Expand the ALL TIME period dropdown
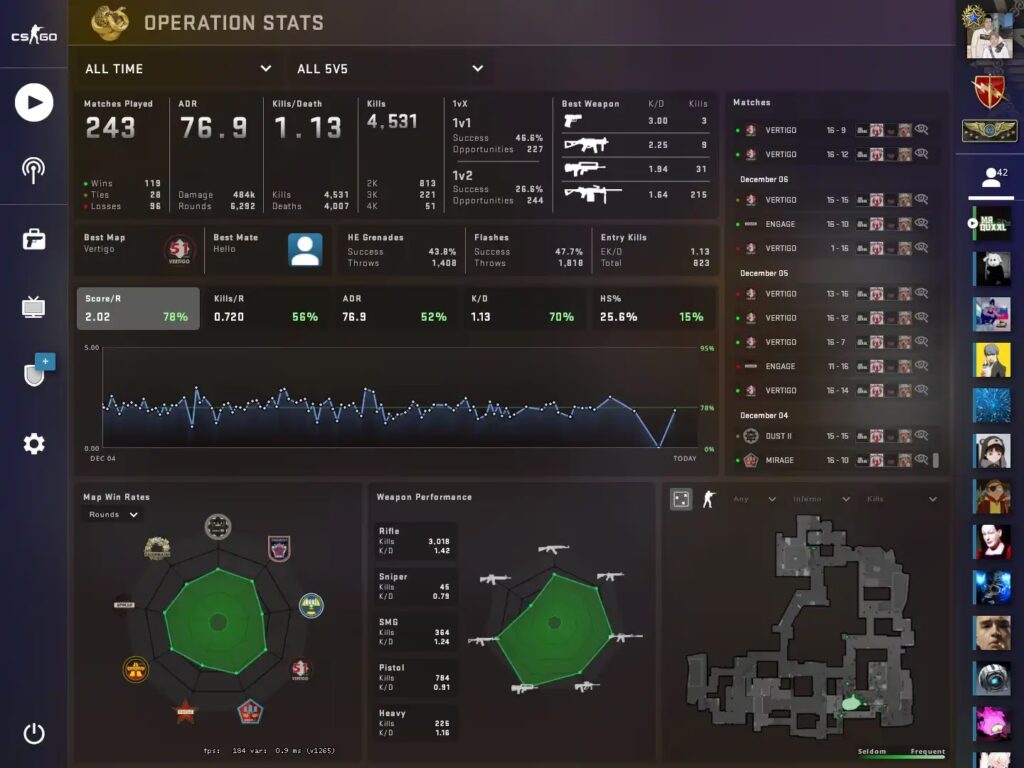The width and height of the screenshot is (1024, 768). [178, 69]
